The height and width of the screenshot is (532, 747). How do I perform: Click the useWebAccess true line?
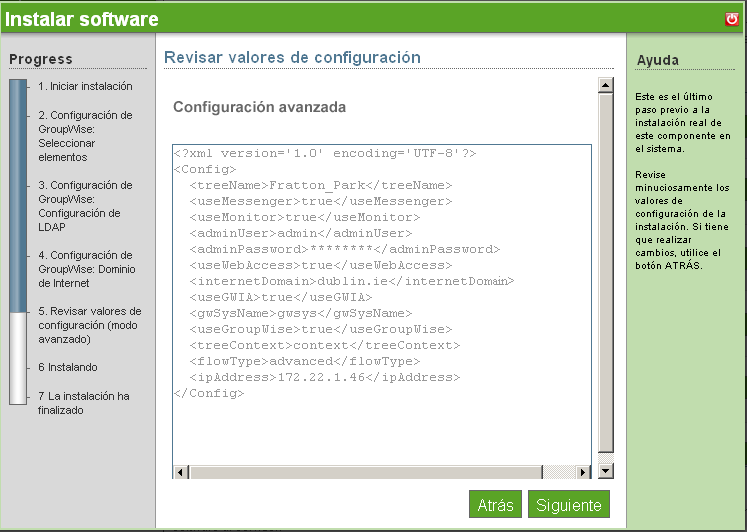[321, 265]
